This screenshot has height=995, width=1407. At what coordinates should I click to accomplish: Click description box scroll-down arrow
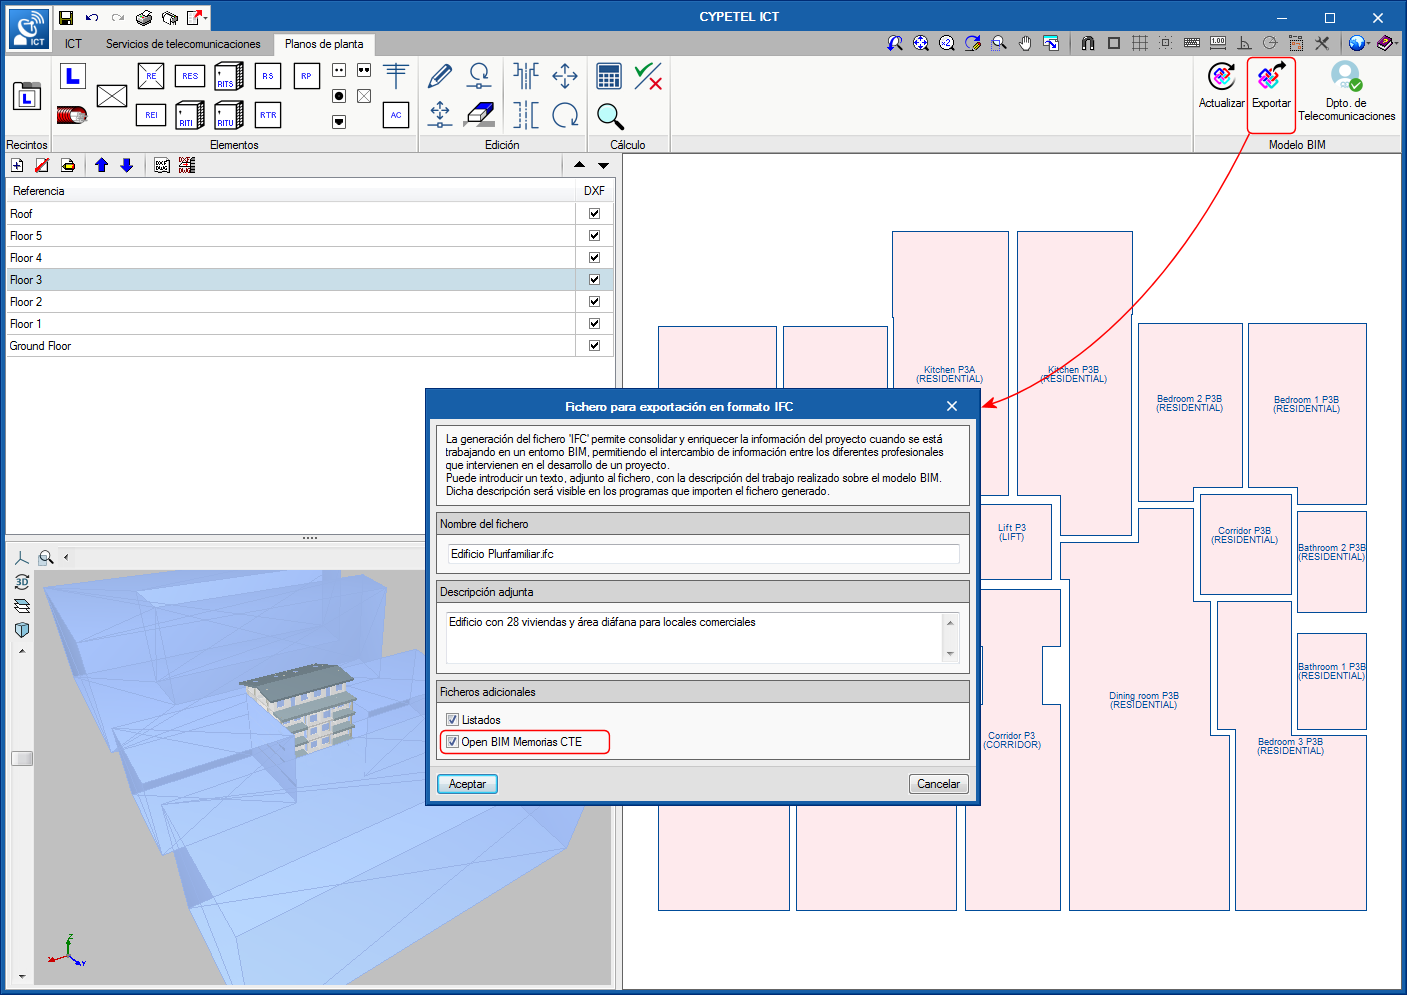pos(950,654)
